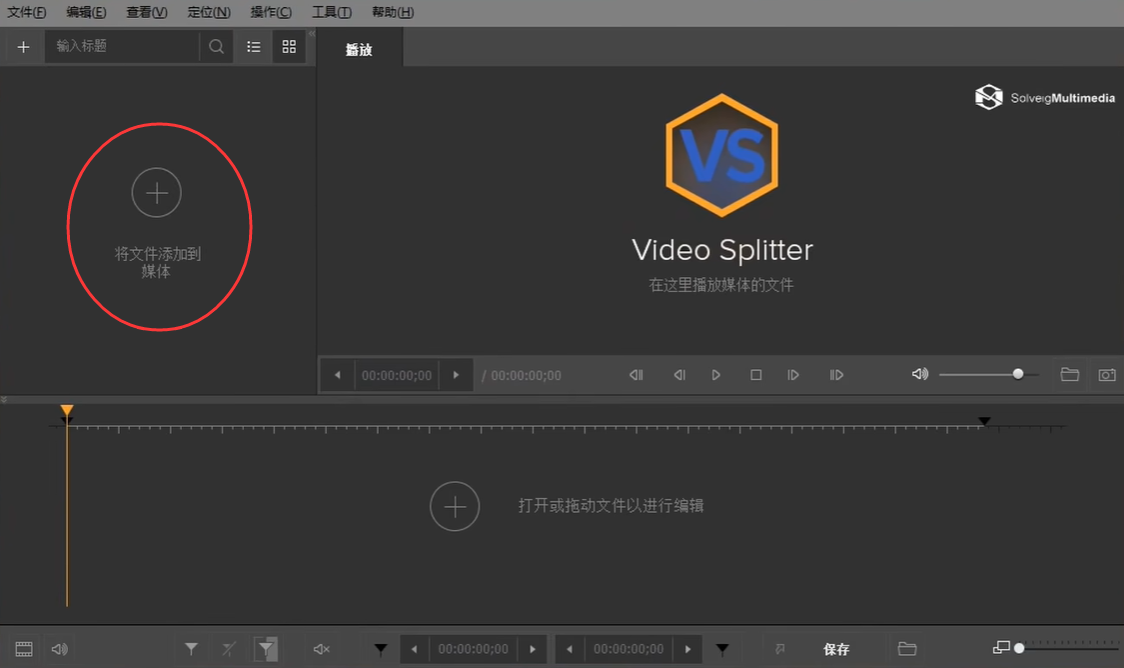
Task: Click the highlighted funnel icon
Action: 266,649
